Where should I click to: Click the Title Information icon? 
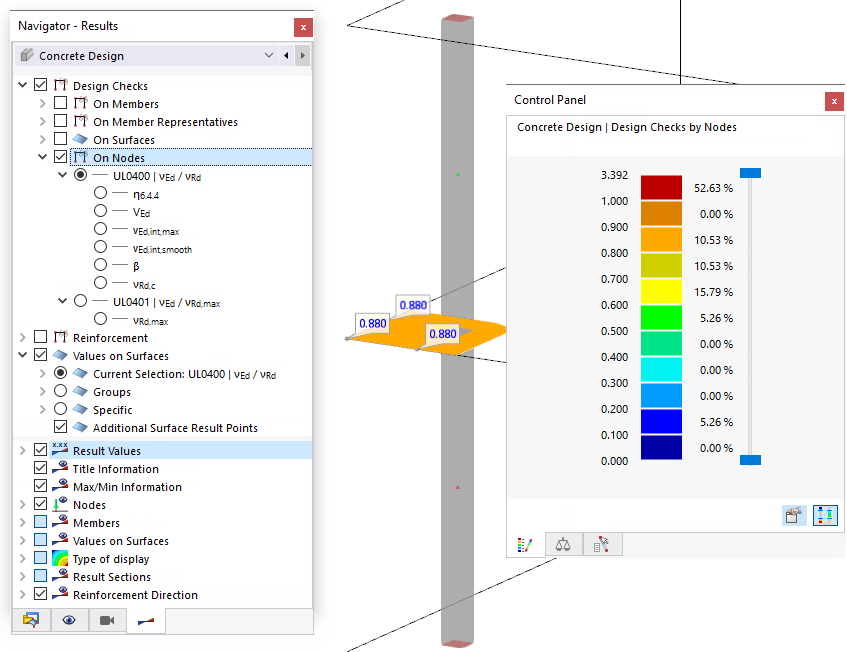(x=60, y=468)
